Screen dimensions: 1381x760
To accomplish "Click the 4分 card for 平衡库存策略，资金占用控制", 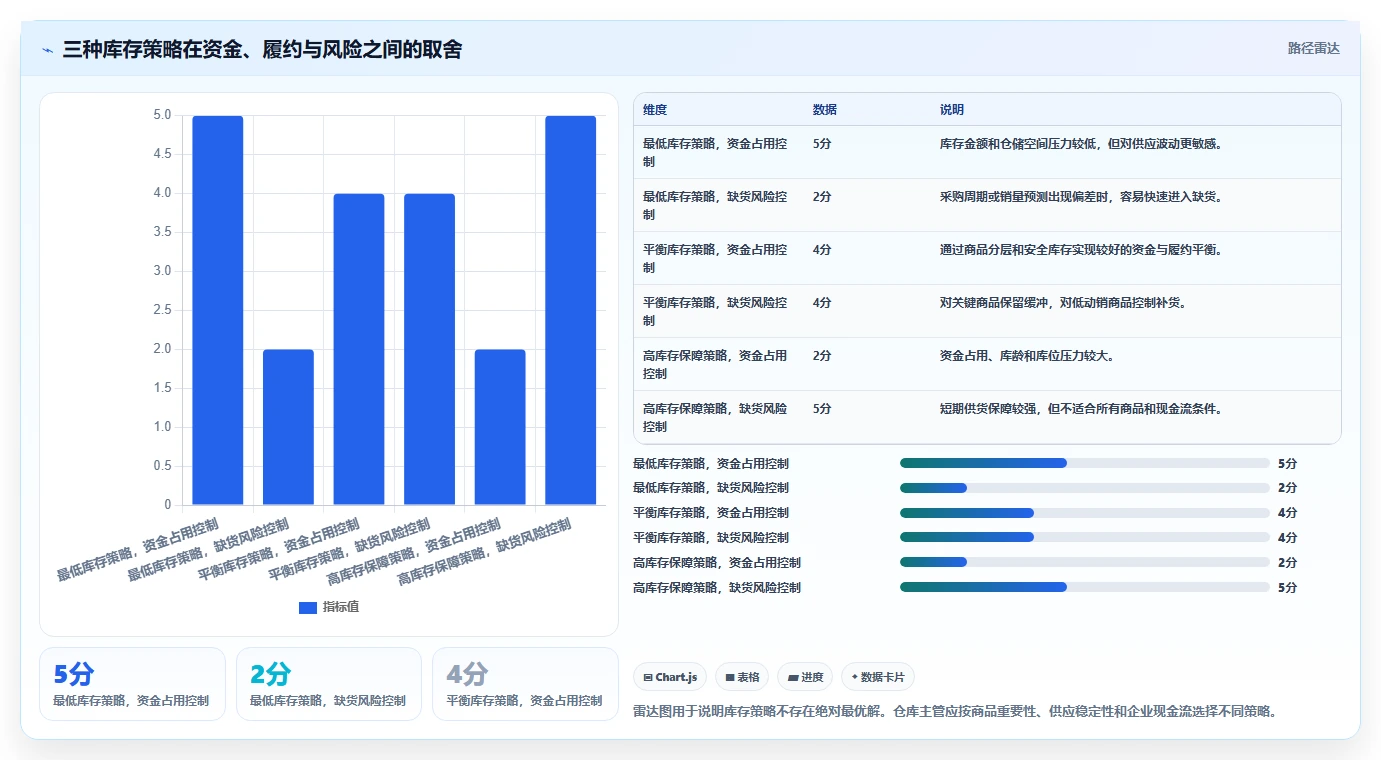I will [x=525, y=684].
